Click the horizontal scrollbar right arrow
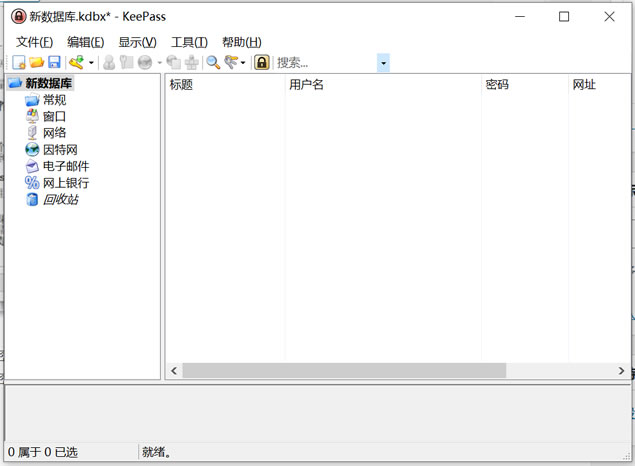 [x=621, y=371]
